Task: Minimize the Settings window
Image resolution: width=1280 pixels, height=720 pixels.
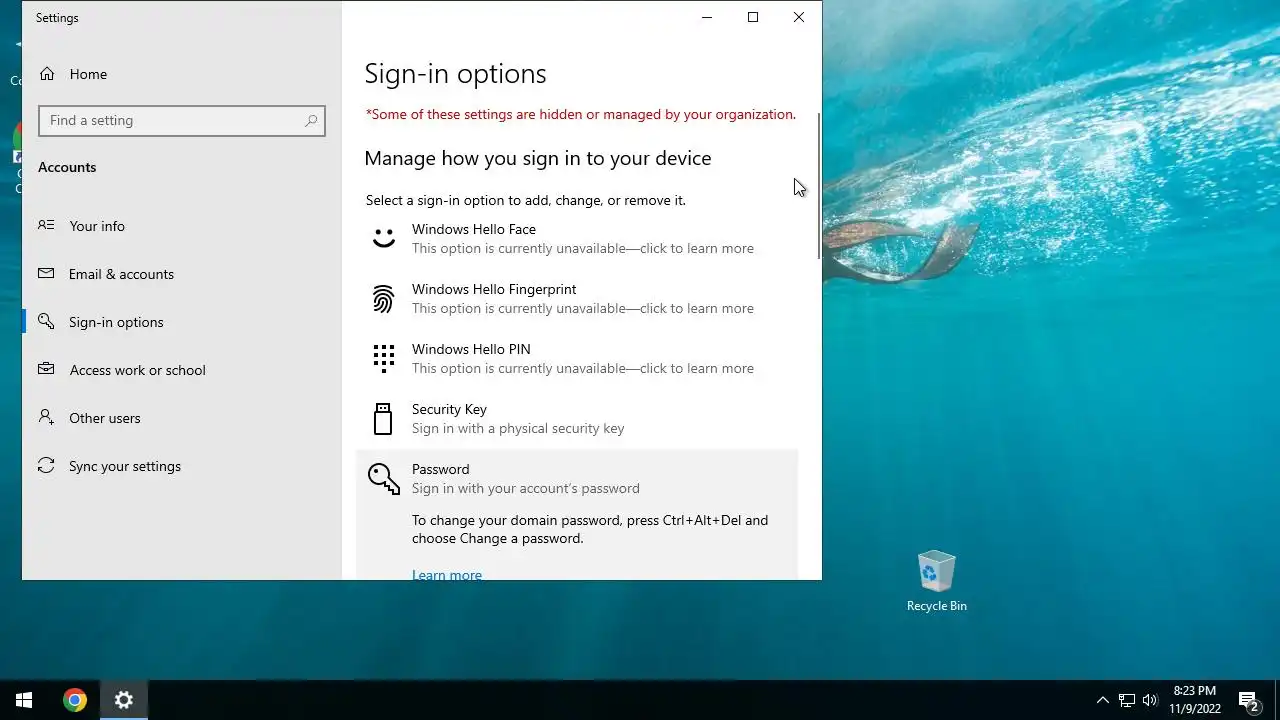Action: point(707,17)
